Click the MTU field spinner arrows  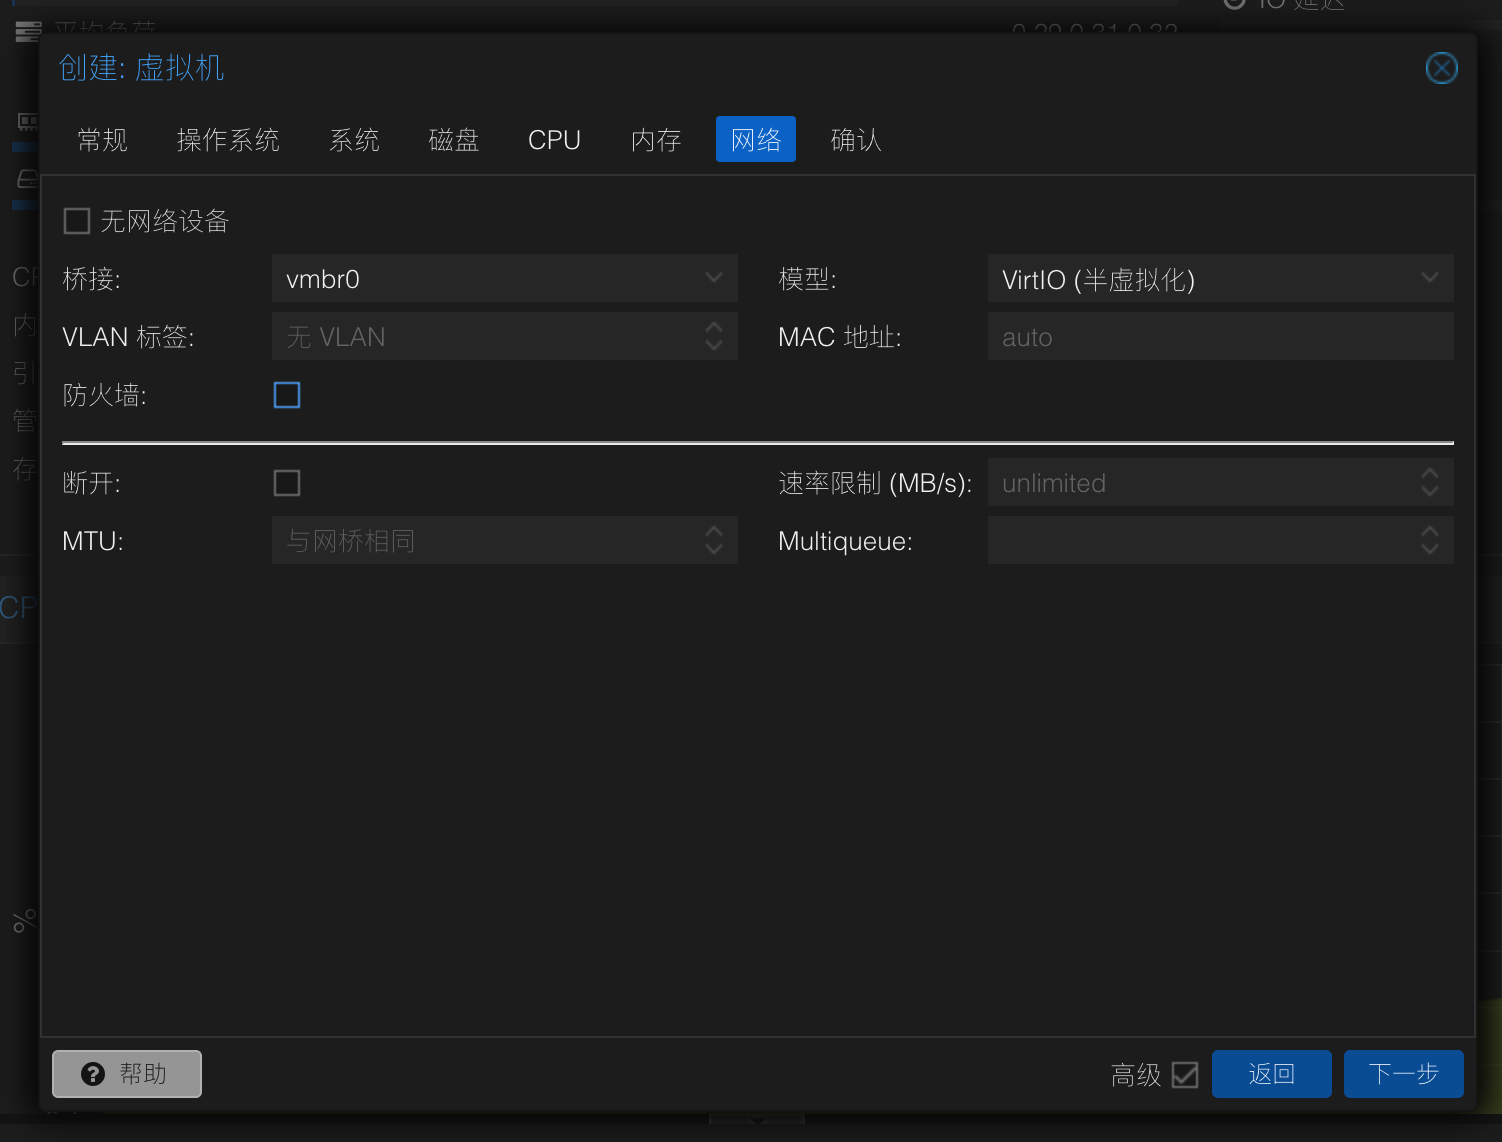click(x=713, y=541)
